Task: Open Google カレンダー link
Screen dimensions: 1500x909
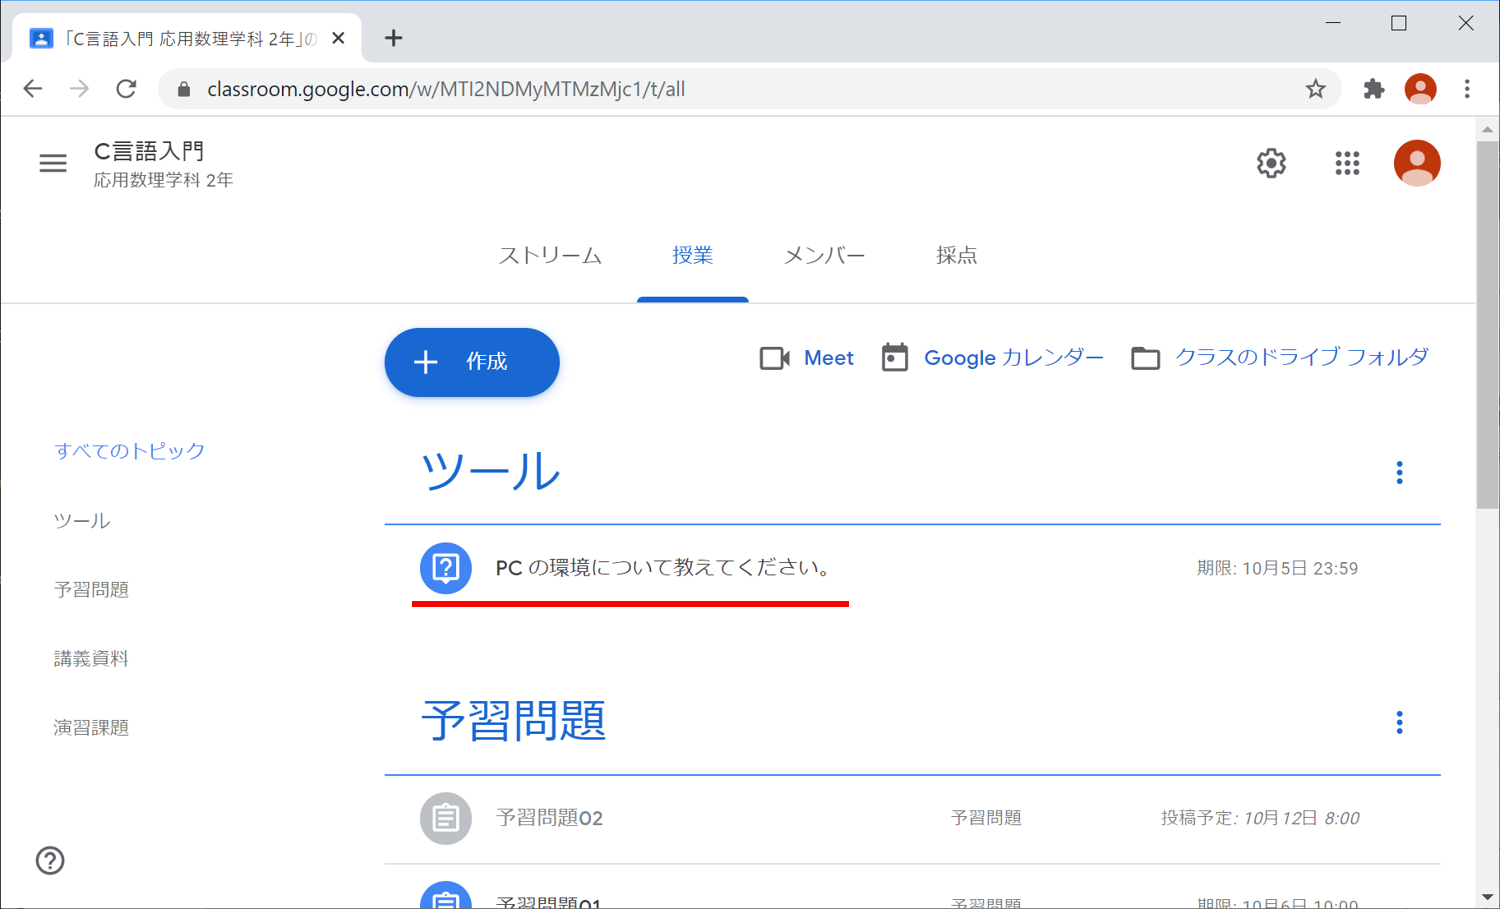Action: point(1013,358)
